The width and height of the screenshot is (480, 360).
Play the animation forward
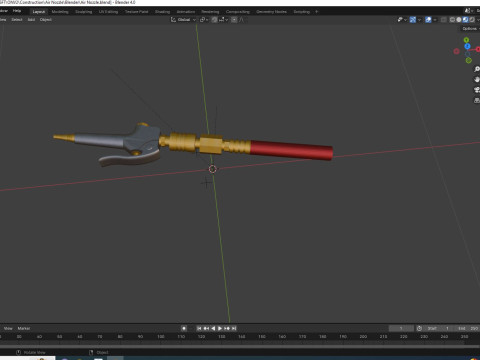tap(220, 328)
